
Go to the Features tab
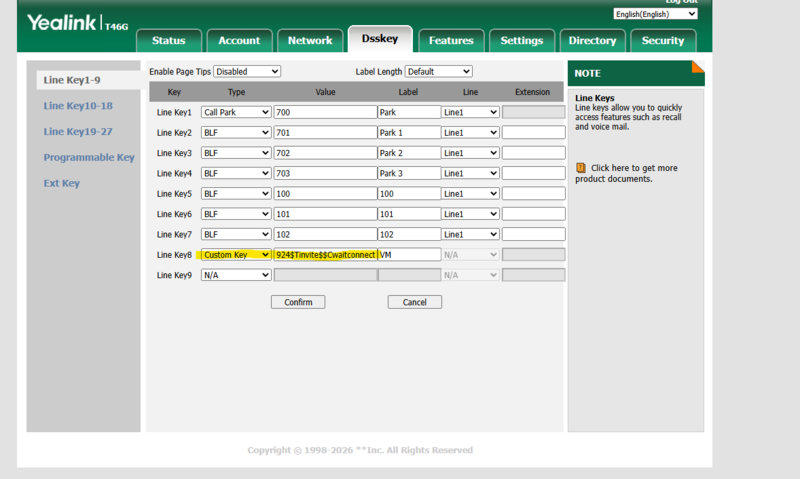[x=451, y=40]
